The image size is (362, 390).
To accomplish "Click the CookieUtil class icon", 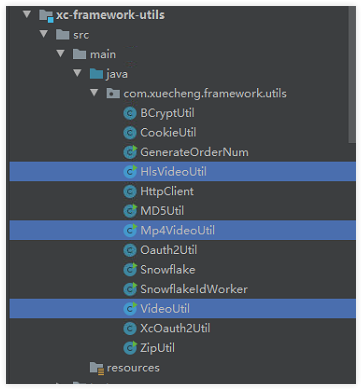I will pyautogui.click(x=130, y=133).
